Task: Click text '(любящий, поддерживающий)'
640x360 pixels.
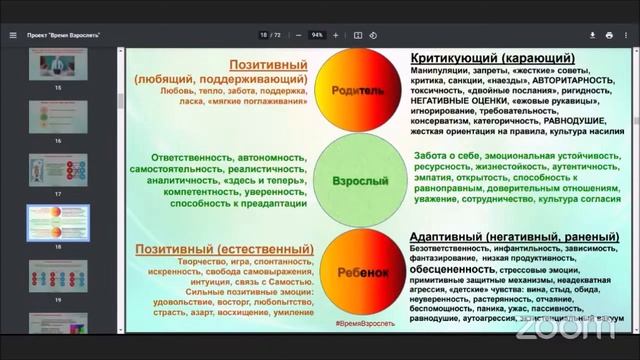Action: (221, 79)
